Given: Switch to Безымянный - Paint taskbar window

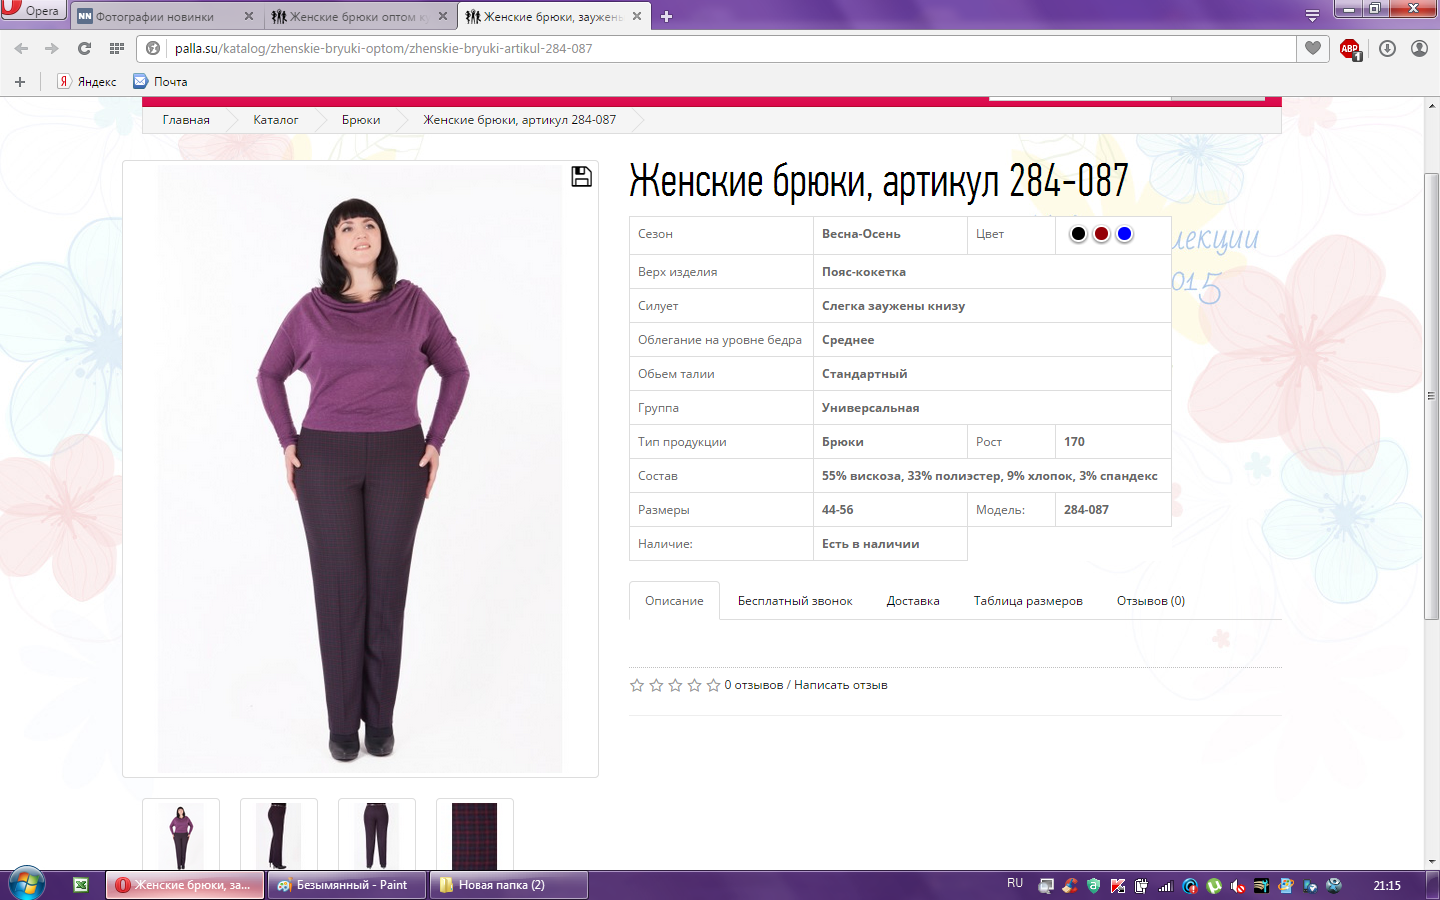Looking at the screenshot, I should [346, 885].
